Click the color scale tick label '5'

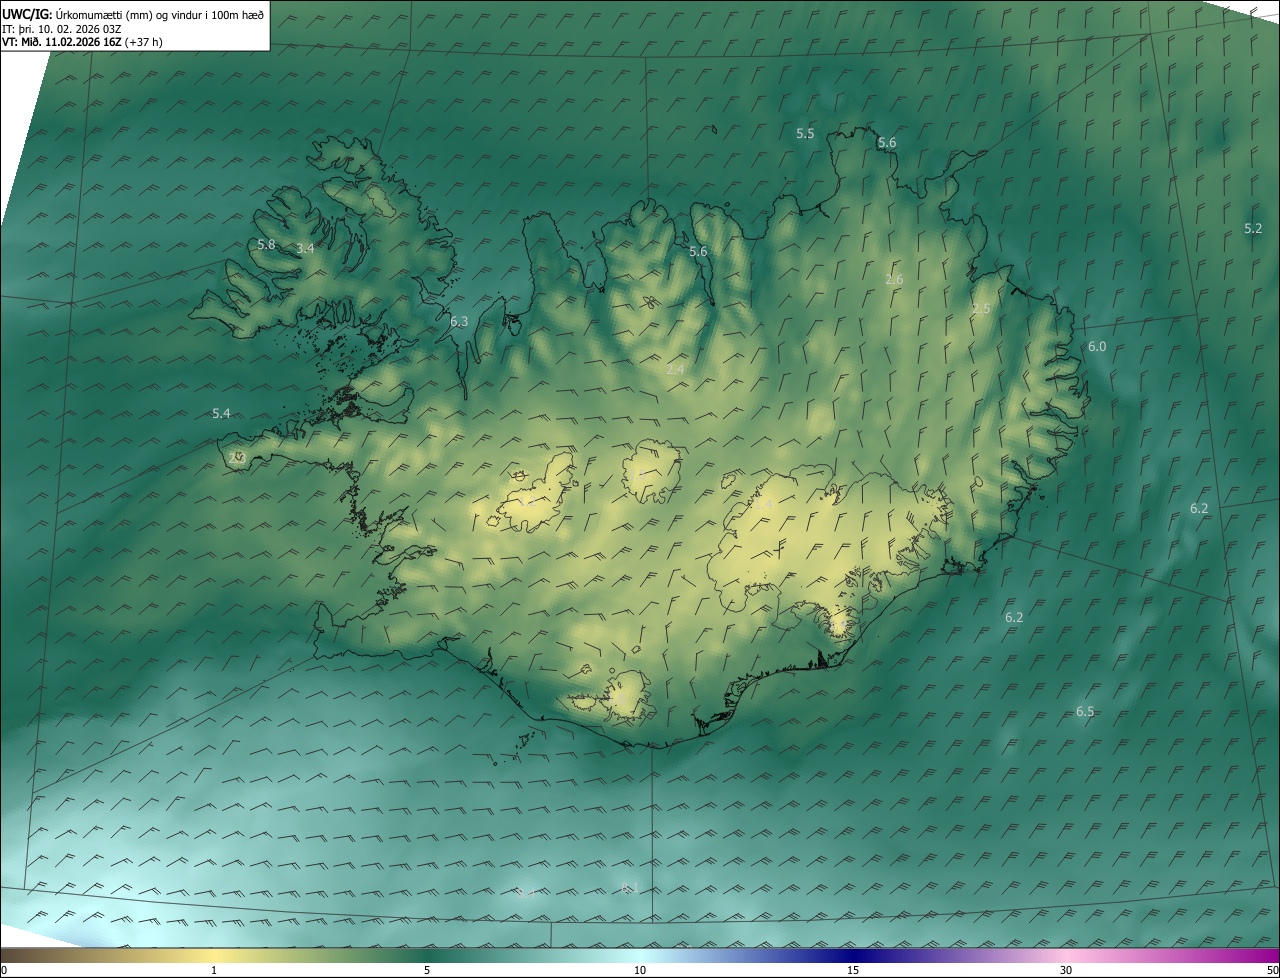[x=427, y=970]
